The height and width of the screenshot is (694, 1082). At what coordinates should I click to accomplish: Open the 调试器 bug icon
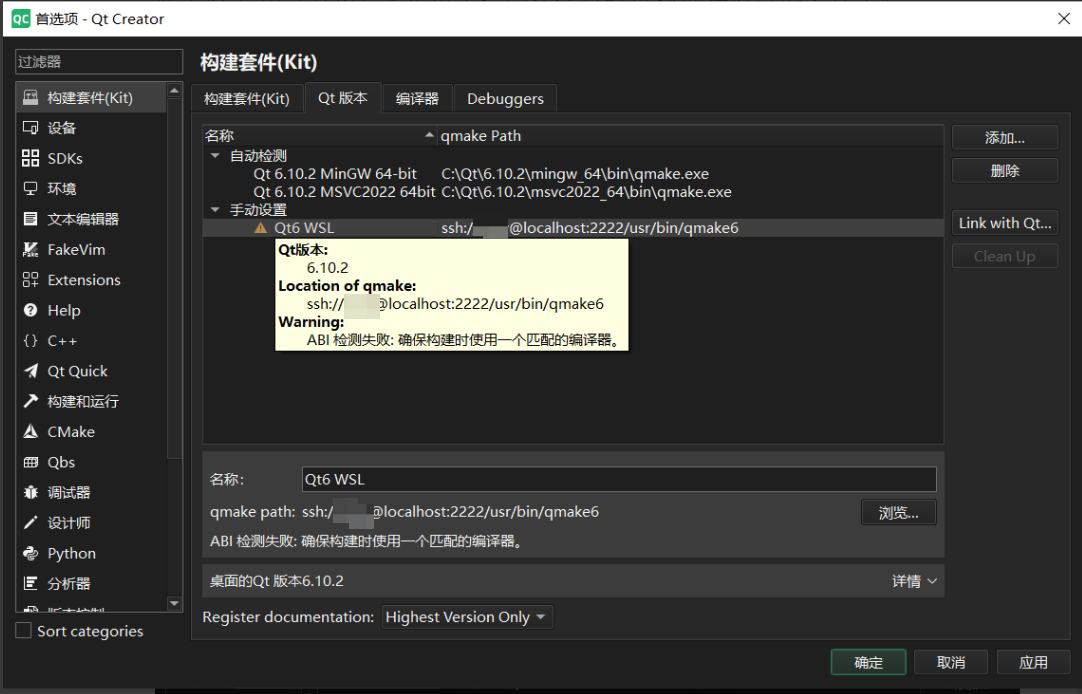pyautogui.click(x=30, y=492)
